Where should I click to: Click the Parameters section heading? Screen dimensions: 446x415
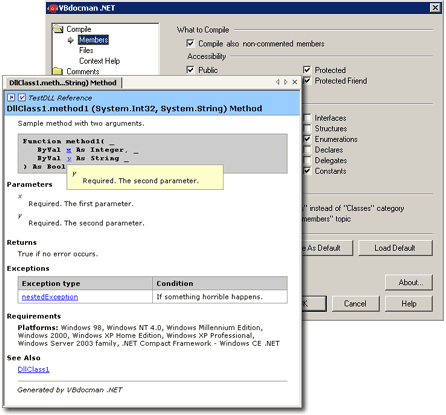[30, 184]
